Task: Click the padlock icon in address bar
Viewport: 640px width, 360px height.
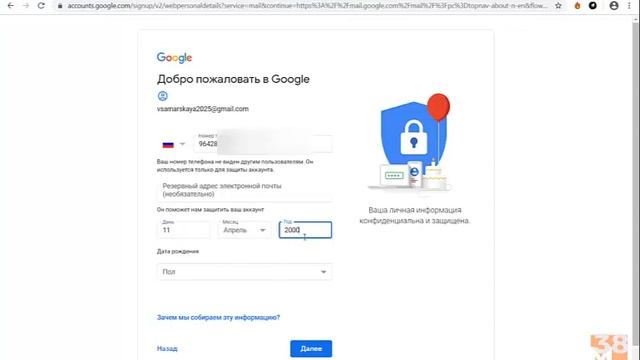Action: pos(60,6)
